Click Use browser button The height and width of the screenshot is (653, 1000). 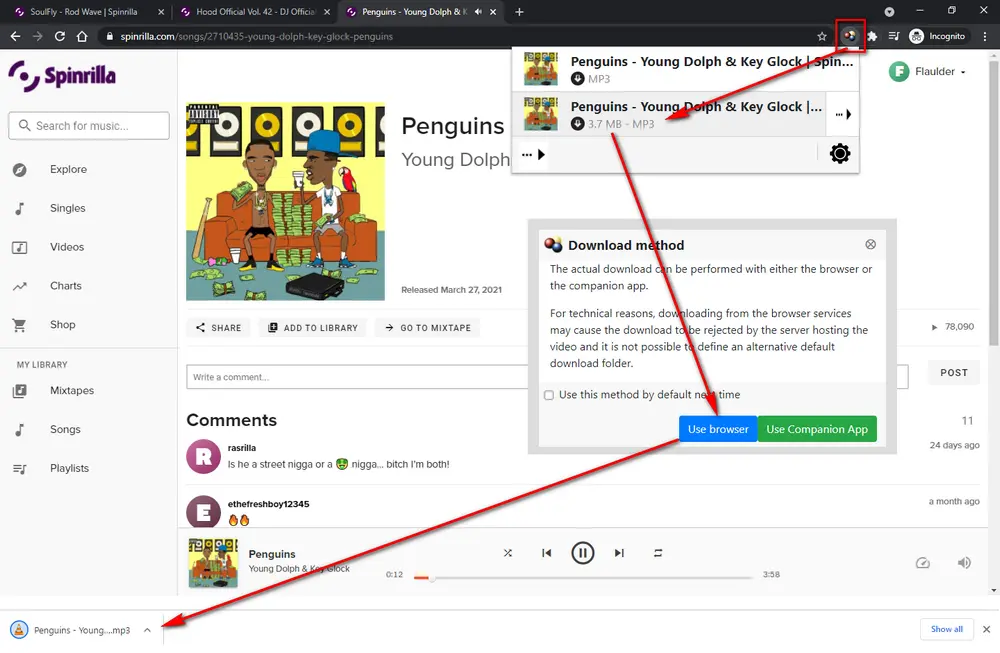point(717,429)
